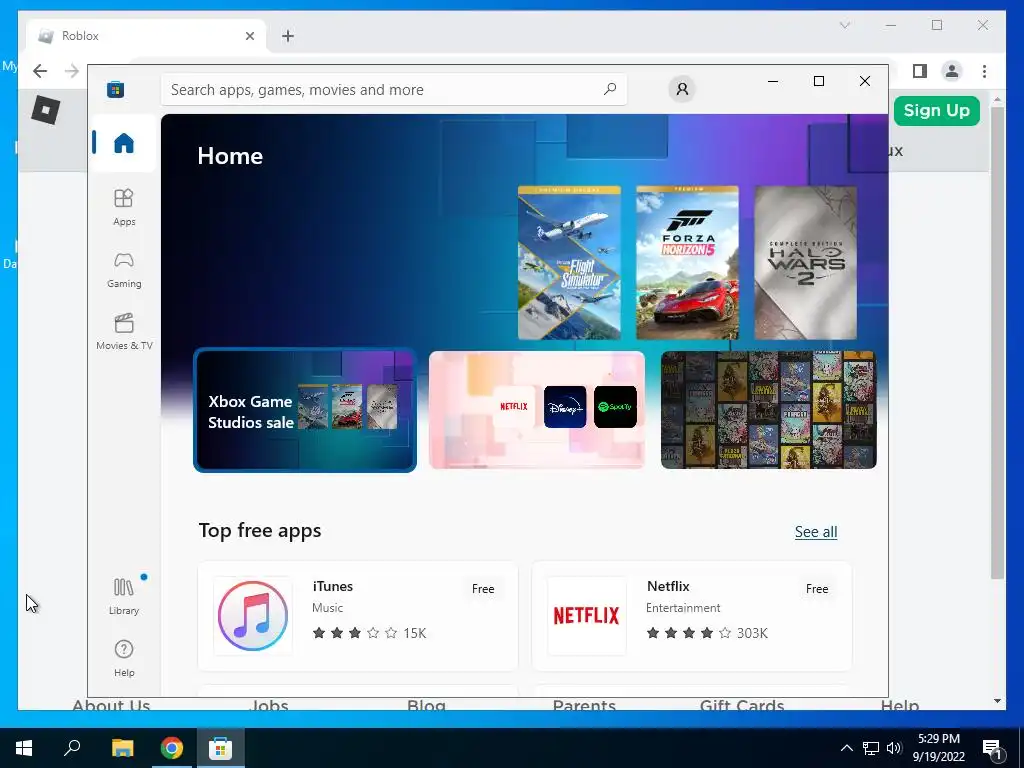Open the volume icon in system tray

[894, 748]
